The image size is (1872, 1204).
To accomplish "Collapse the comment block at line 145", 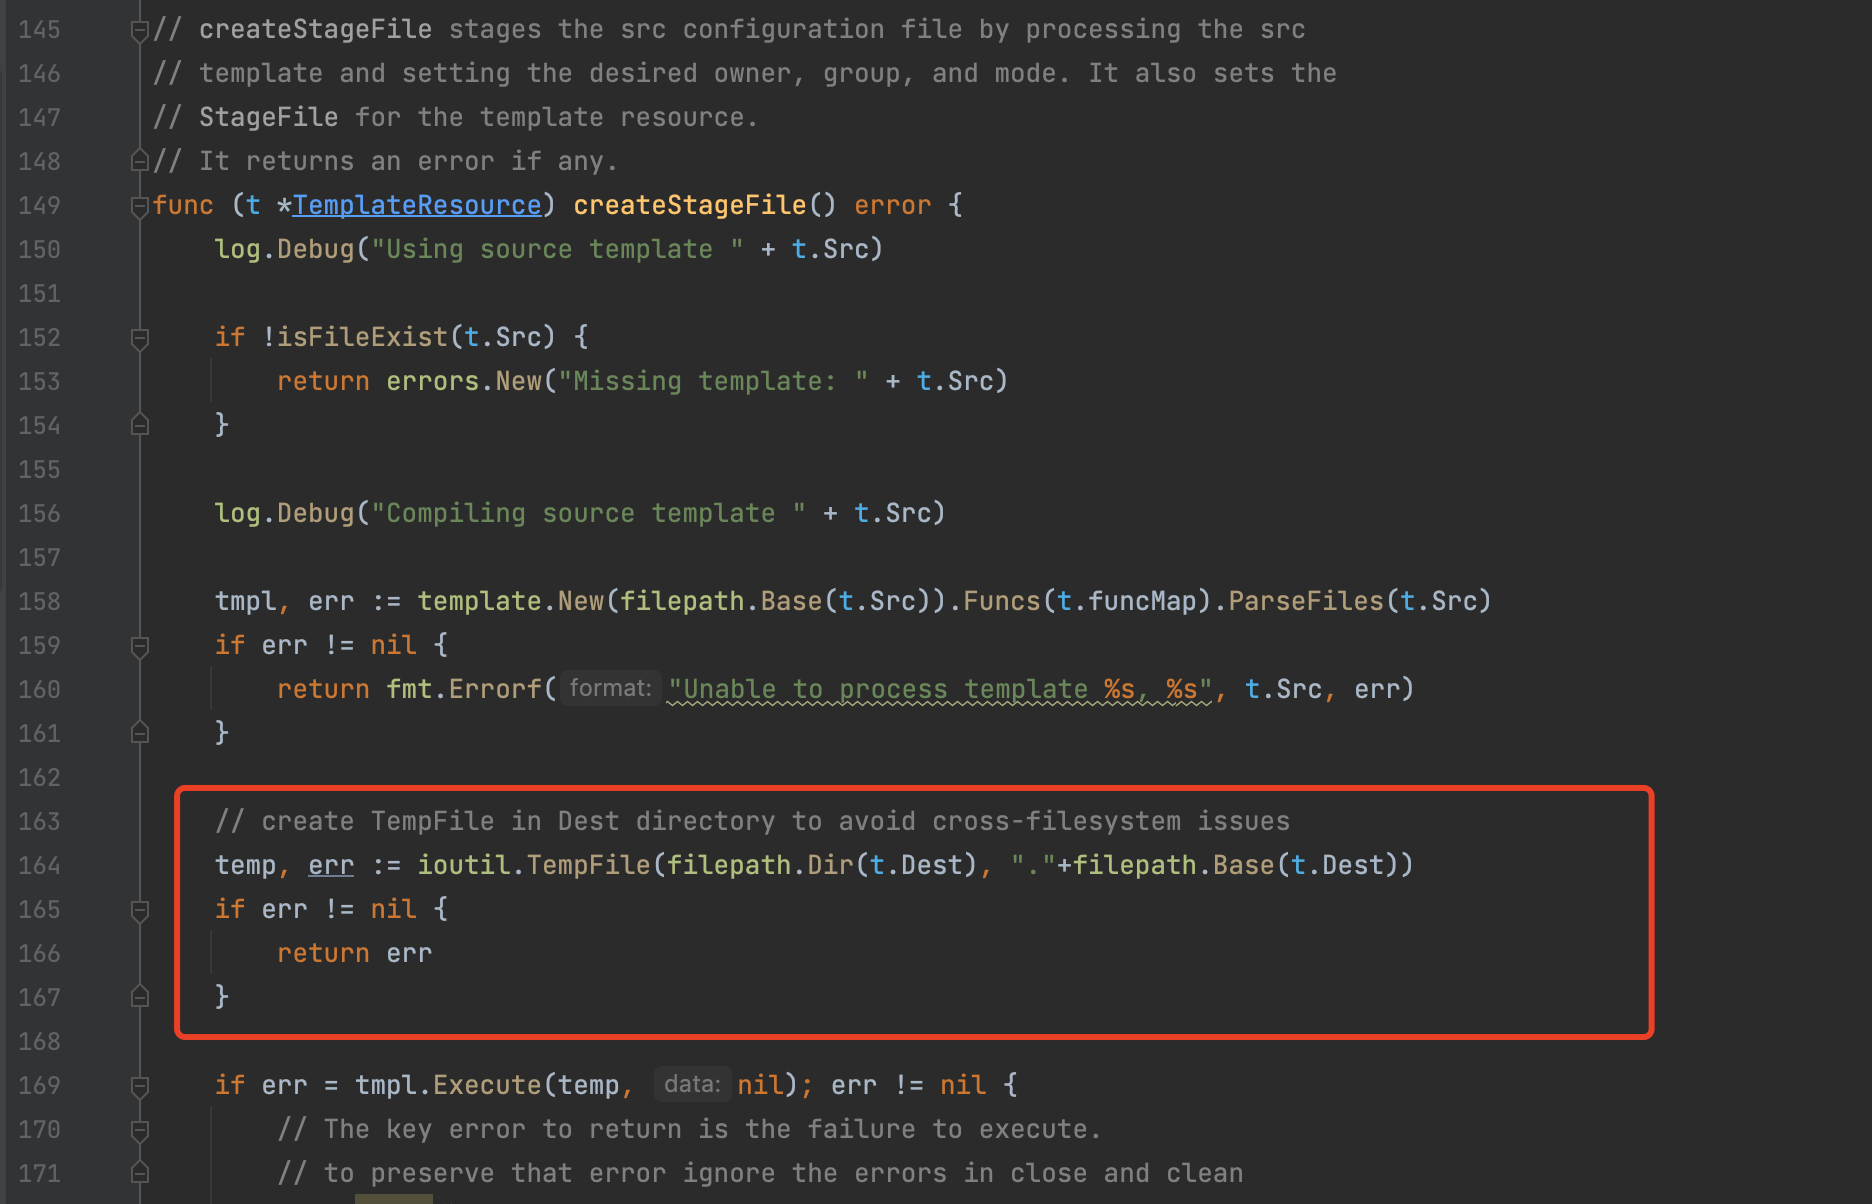I will tap(140, 31).
